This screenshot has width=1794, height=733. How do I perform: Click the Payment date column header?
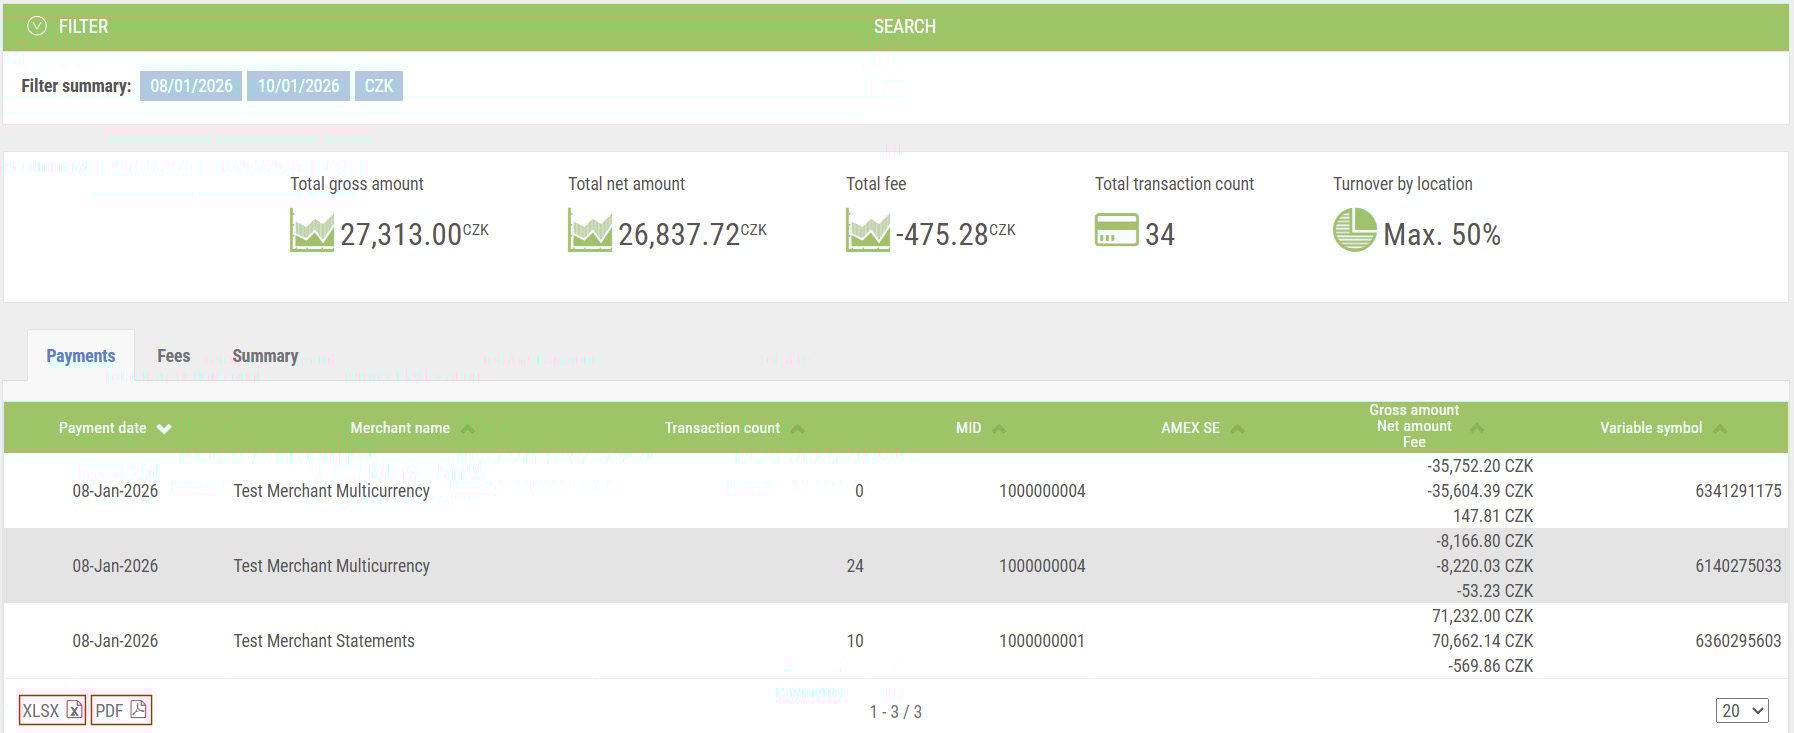[102, 428]
